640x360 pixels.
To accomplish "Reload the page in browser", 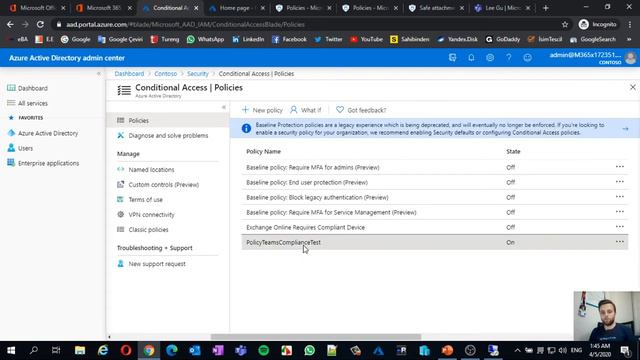I will point(40,24).
